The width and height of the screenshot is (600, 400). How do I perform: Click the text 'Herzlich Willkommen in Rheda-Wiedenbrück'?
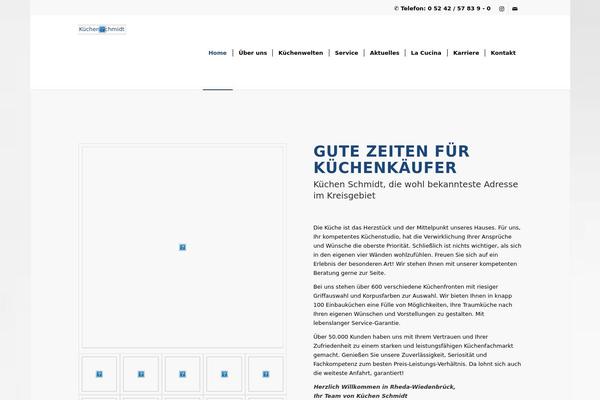click(384, 387)
